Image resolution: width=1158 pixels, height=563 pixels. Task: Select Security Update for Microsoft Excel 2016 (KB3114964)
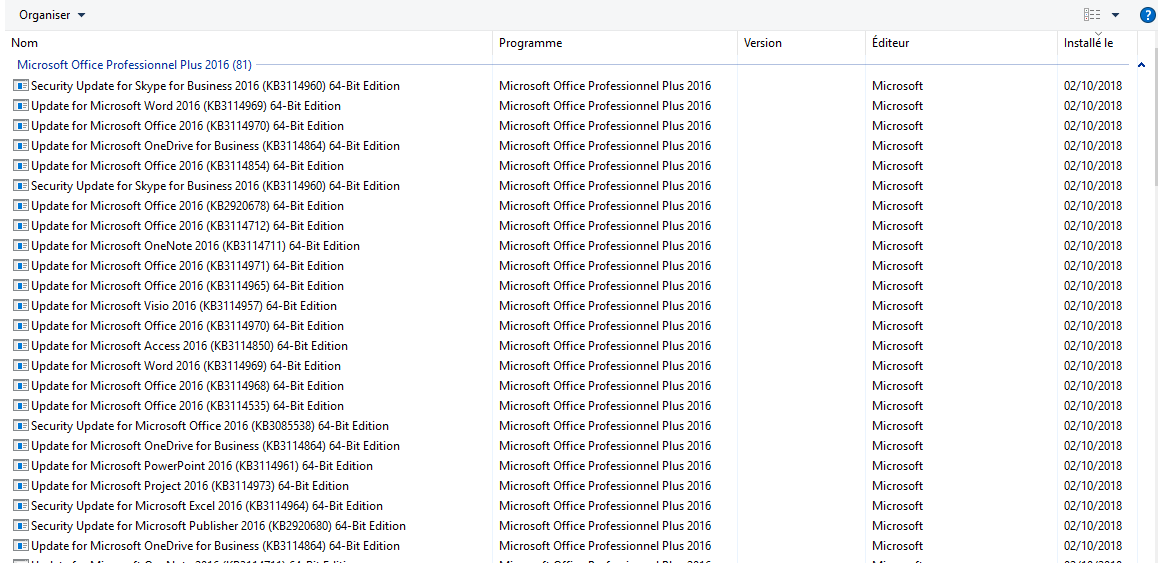[207, 505]
